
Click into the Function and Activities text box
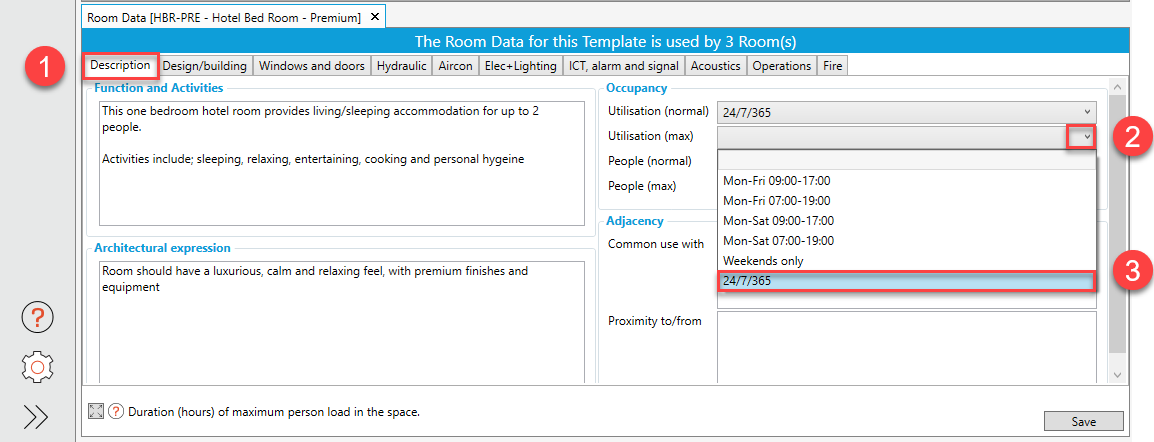click(342, 163)
